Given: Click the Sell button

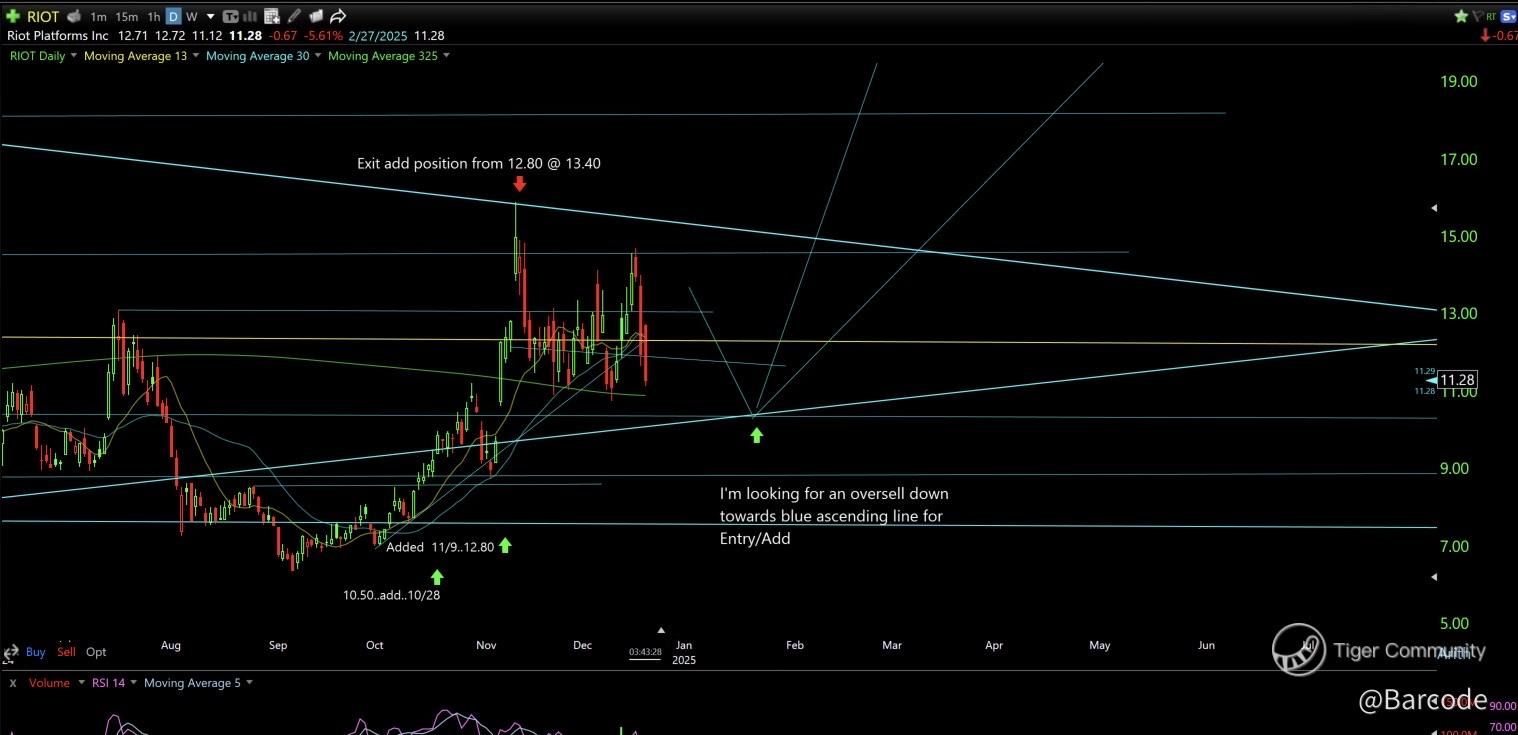Looking at the screenshot, I should [66, 652].
